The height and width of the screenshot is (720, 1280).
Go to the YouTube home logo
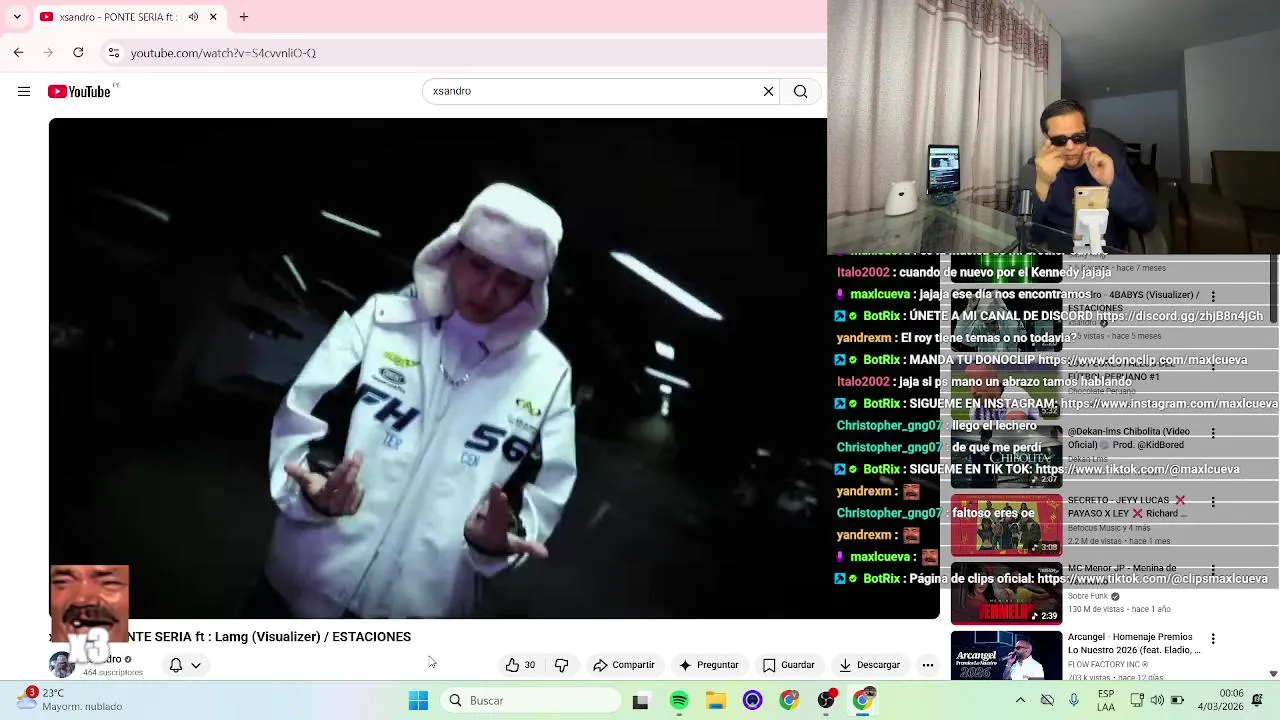tap(79, 91)
